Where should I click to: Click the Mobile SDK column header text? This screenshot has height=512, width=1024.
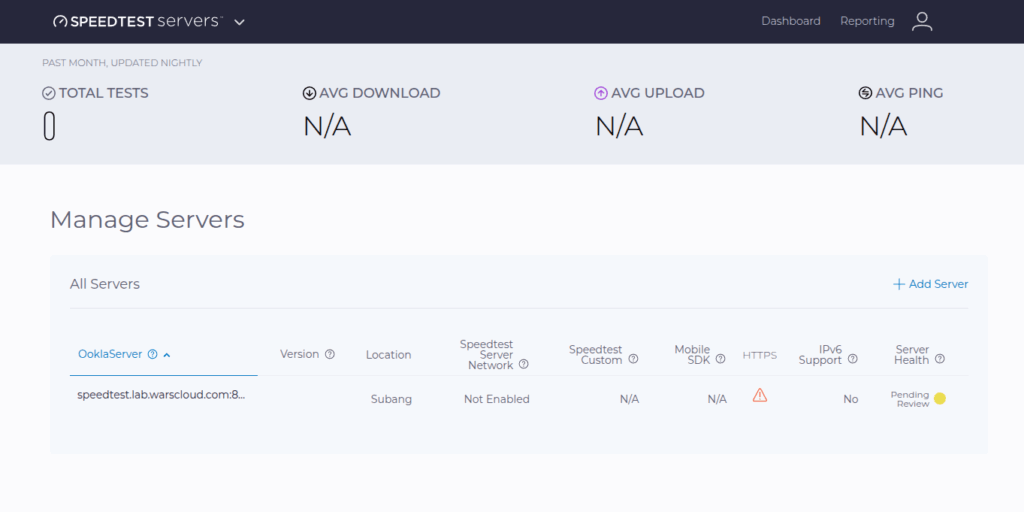(692, 355)
